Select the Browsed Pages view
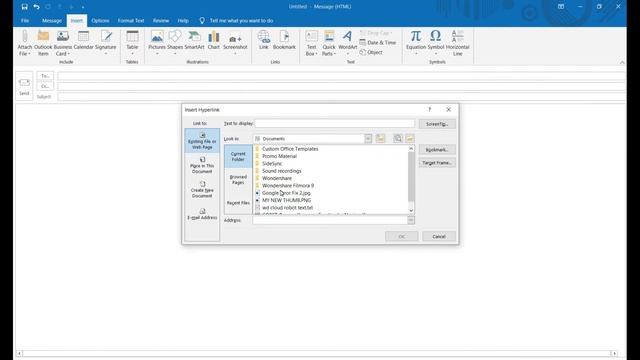Screen dimensions: 640x360 pyautogui.click(x=238, y=180)
